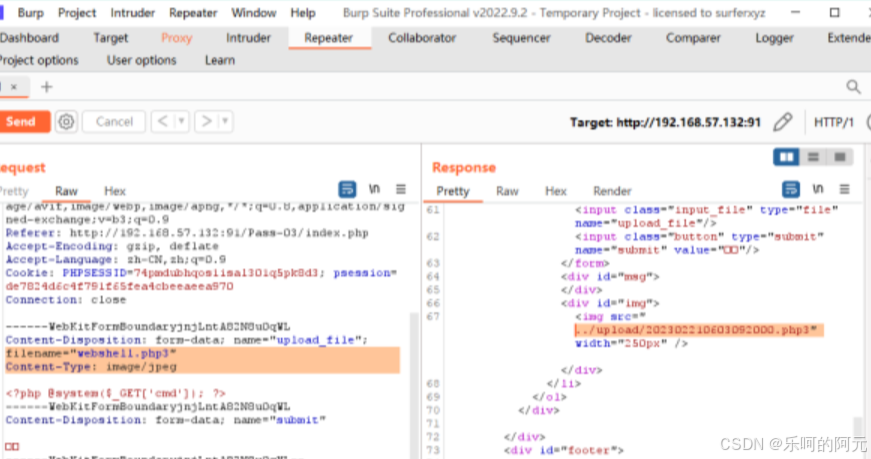Close the current Repeater request tab
The height and width of the screenshot is (459, 871).
[x=14, y=87]
